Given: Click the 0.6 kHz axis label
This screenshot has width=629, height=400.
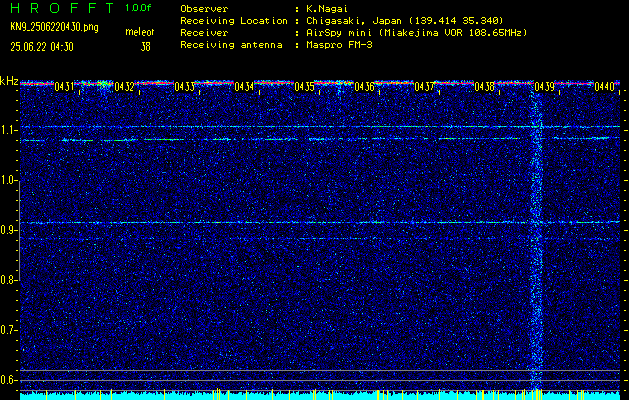Looking at the screenshot, I should tap(9, 380).
